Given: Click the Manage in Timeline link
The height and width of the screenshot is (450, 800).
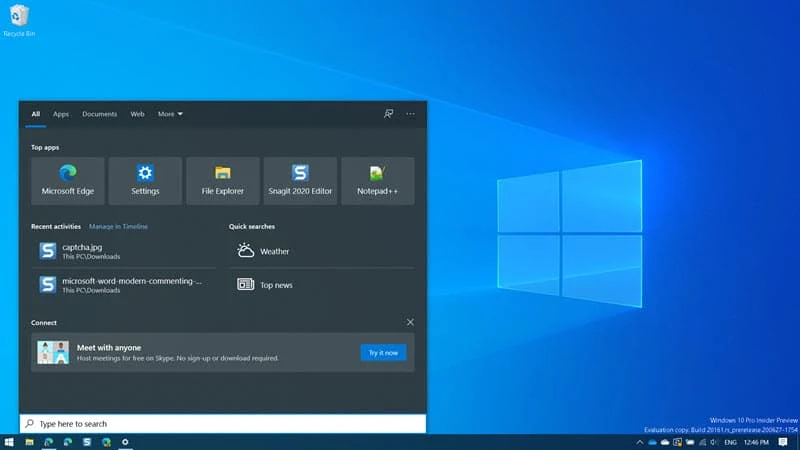Looking at the screenshot, I should coord(118,227).
